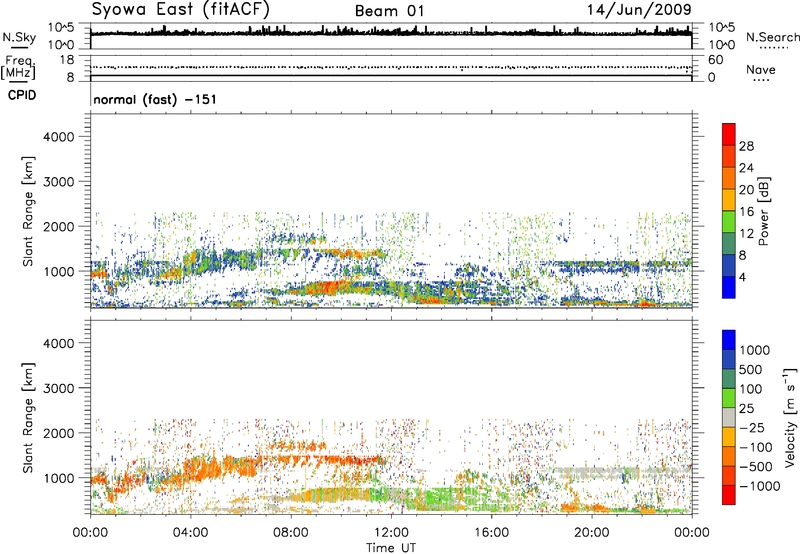This screenshot has height=554, width=800.
Task: Click the "18" frequency axis tick
Action: pos(67,60)
